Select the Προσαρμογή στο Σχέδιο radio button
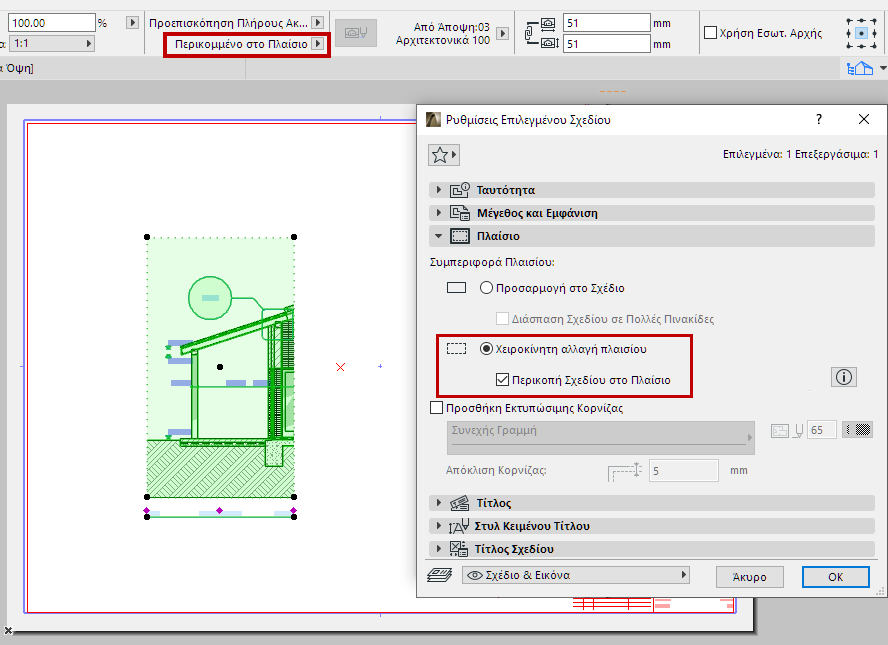888x645 pixels. pyautogui.click(x=486, y=288)
